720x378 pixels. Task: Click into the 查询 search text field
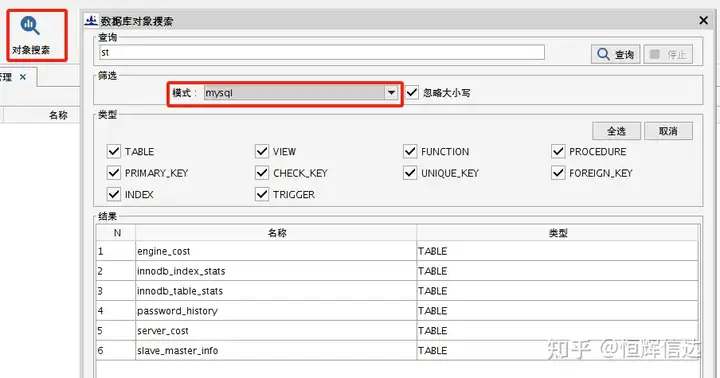pyautogui.click(x=322, y=52)
